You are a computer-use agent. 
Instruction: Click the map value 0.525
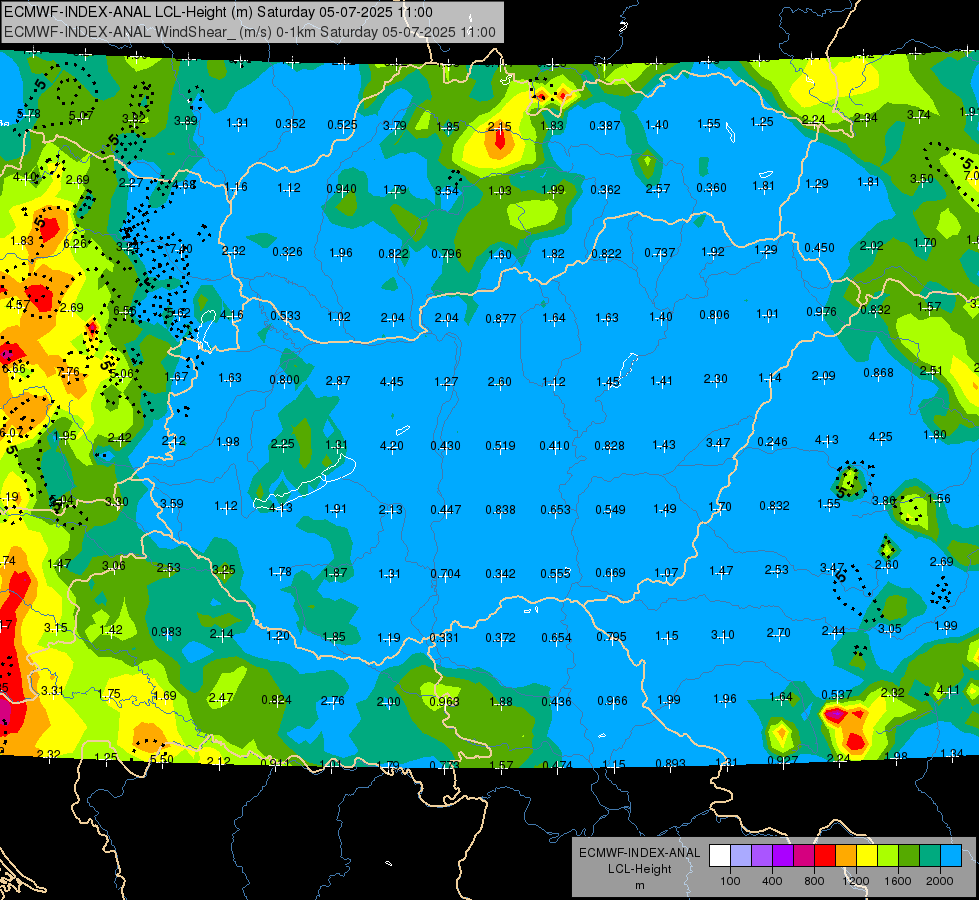click(x=343, y=125)
